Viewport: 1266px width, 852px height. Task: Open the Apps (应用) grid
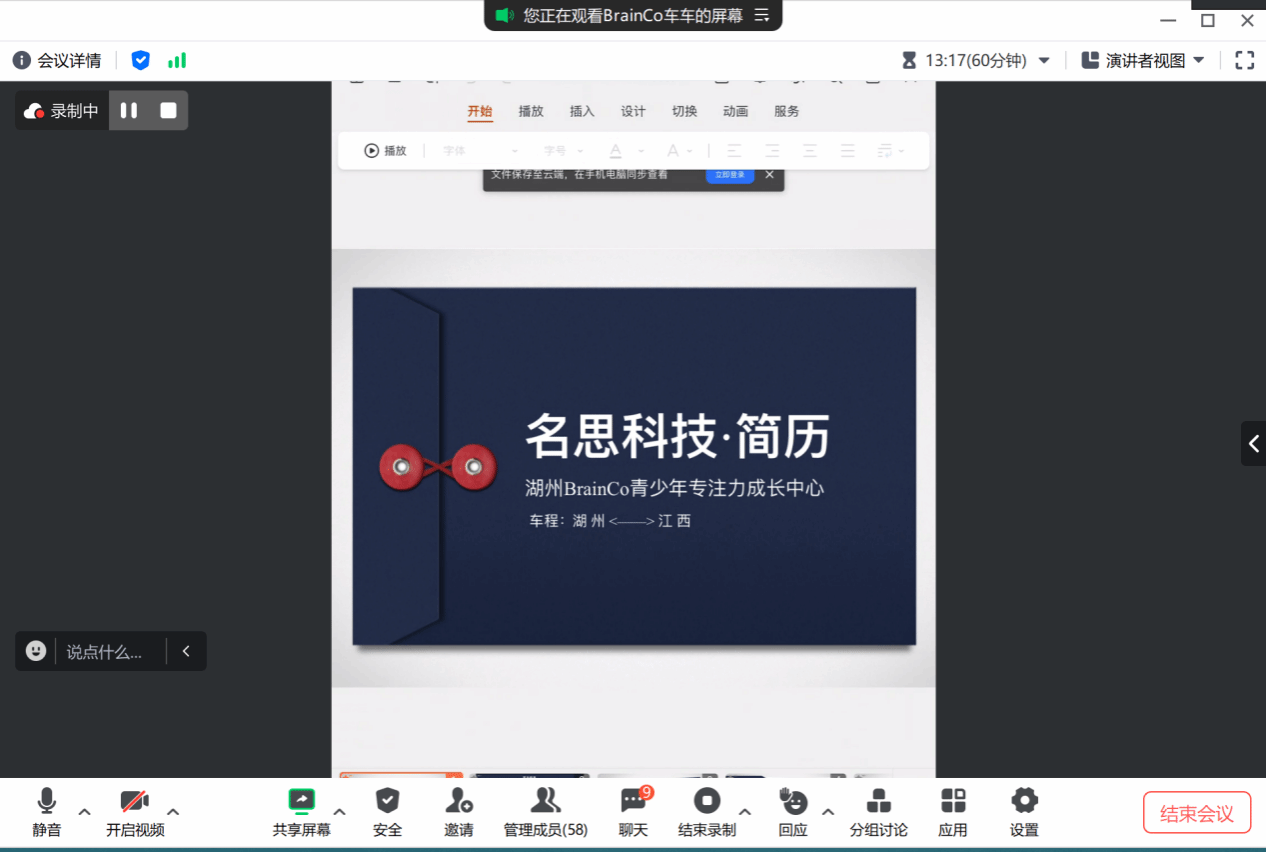pyautogui.click(x=953, y=801)
